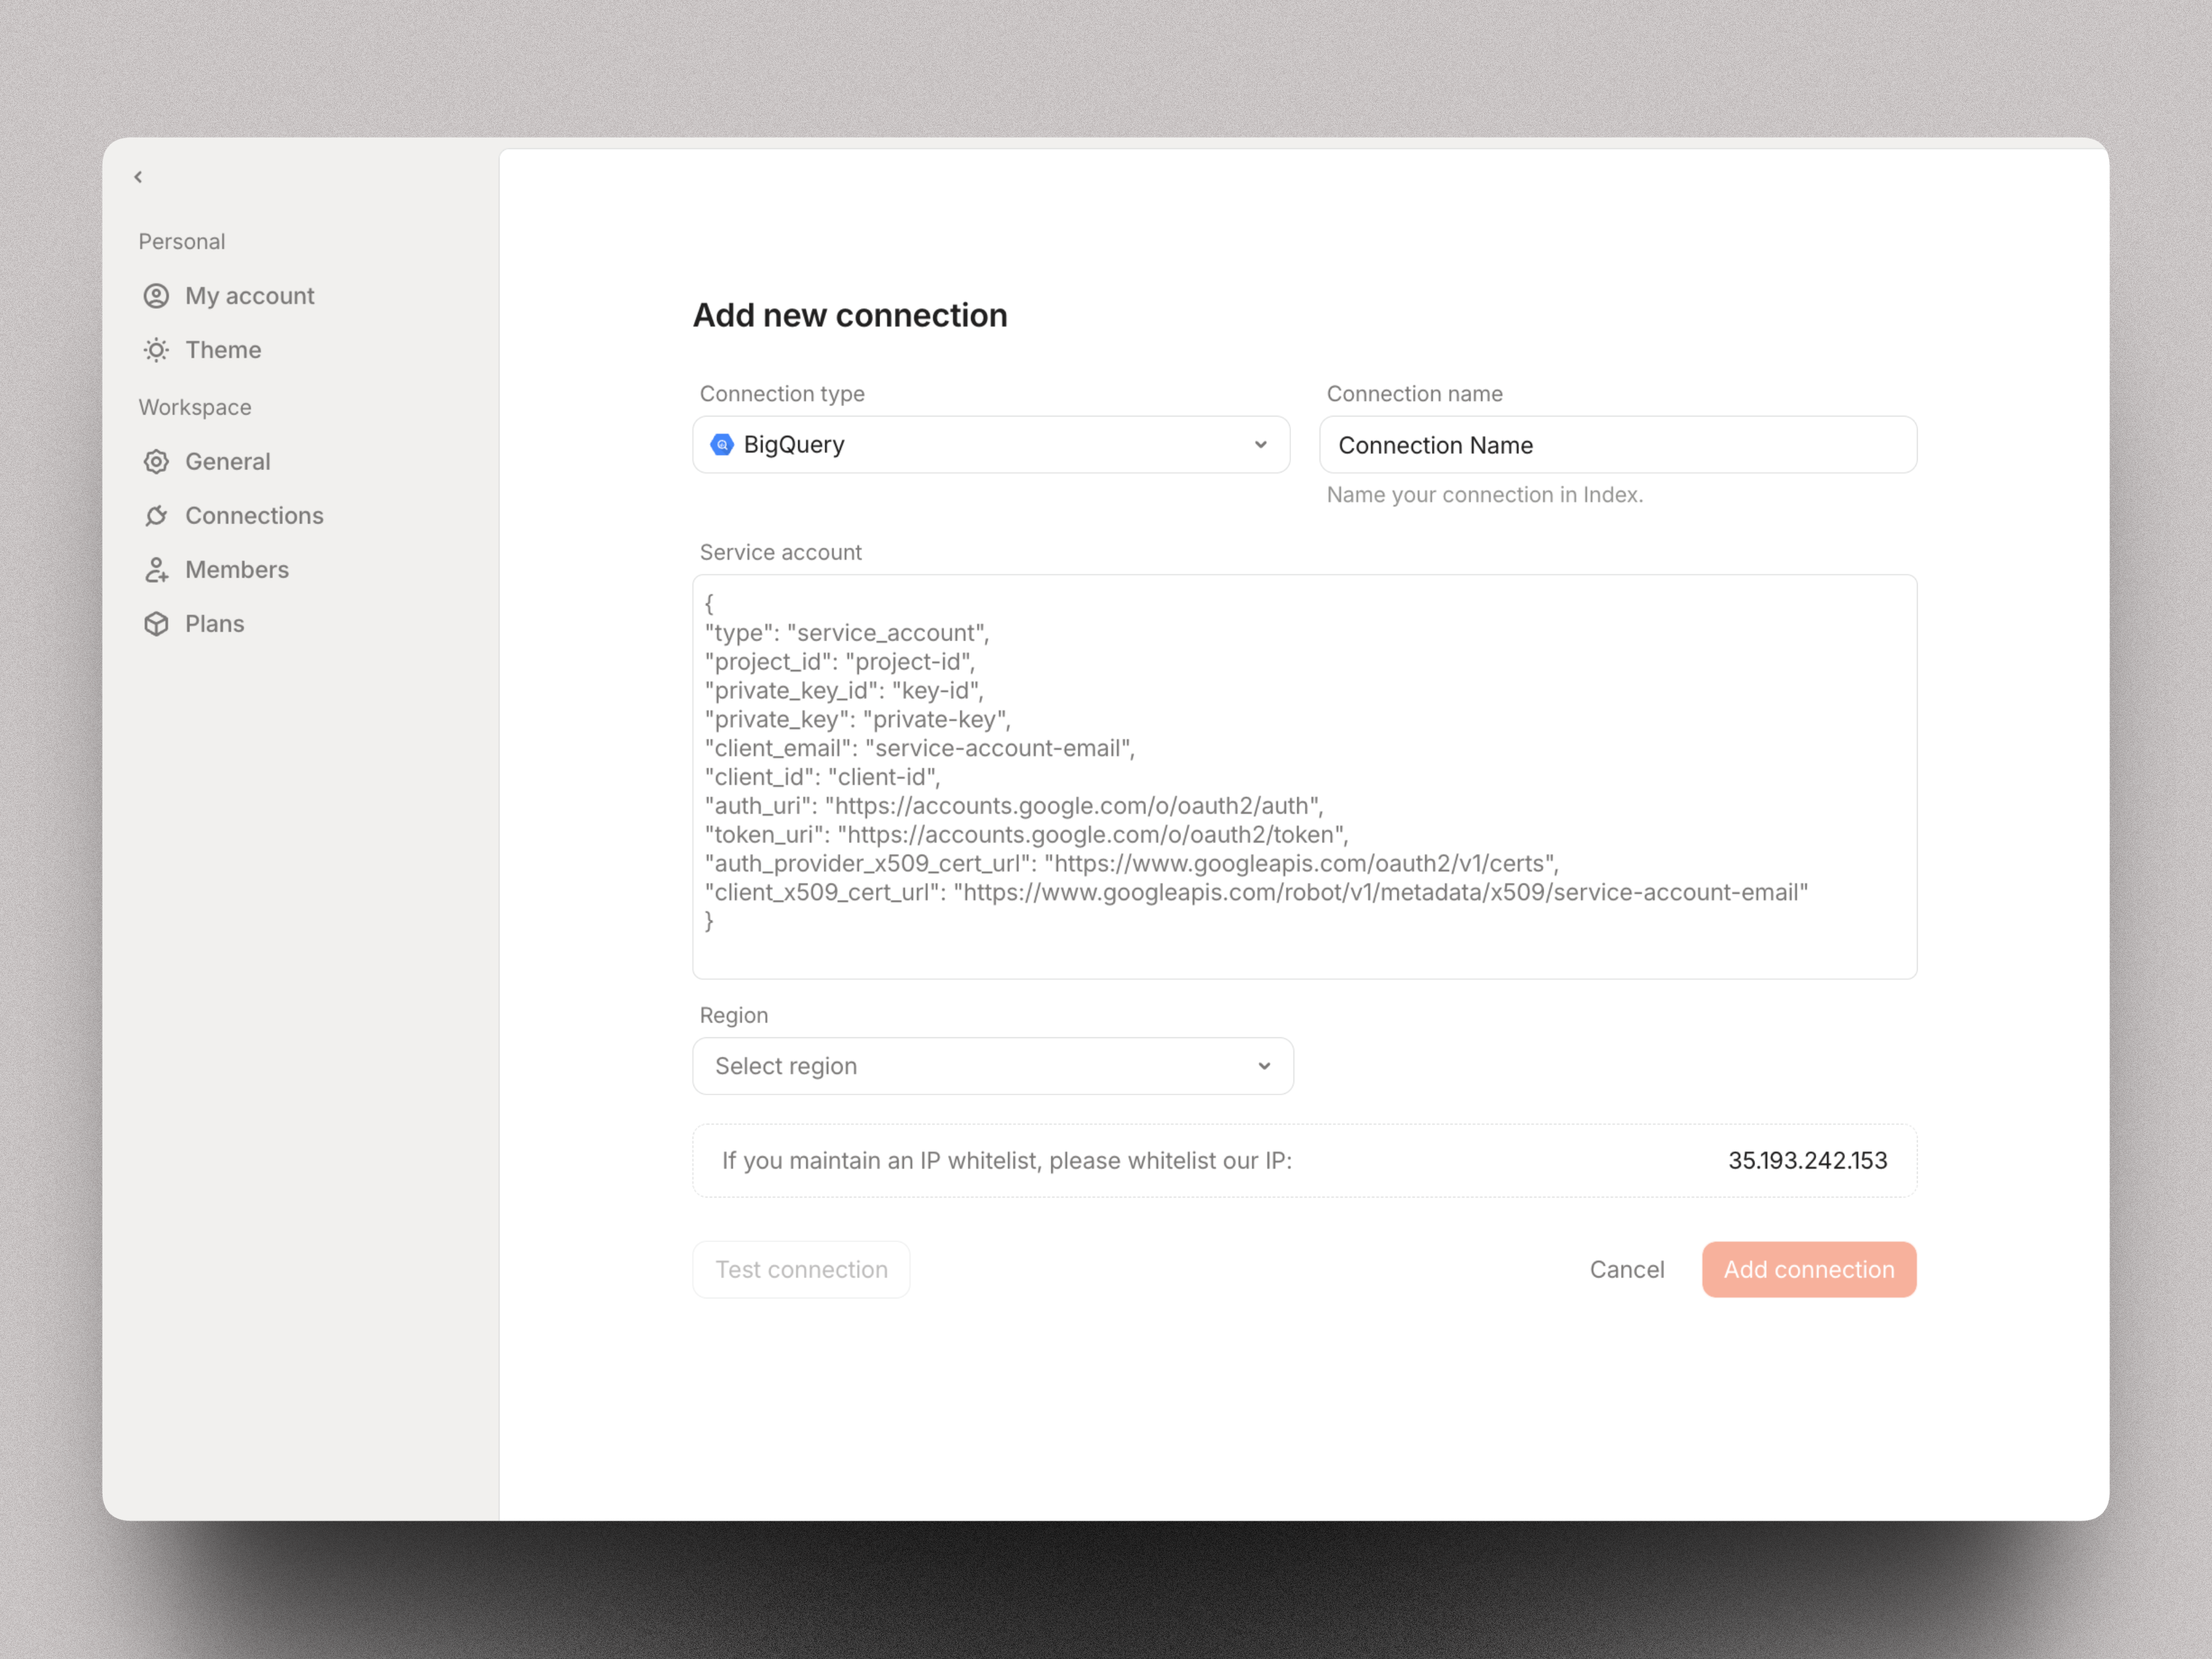Expand the Connection type dropdown

(x=990, y=444)
